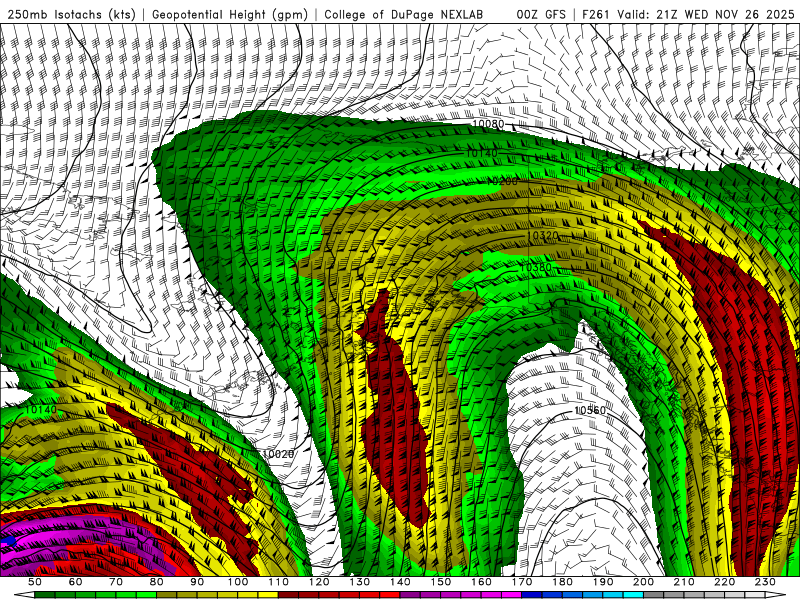This screenshot has width=800, height=600.
Task: Click the '60' value on the color scale
Action: tap(76, 582)
